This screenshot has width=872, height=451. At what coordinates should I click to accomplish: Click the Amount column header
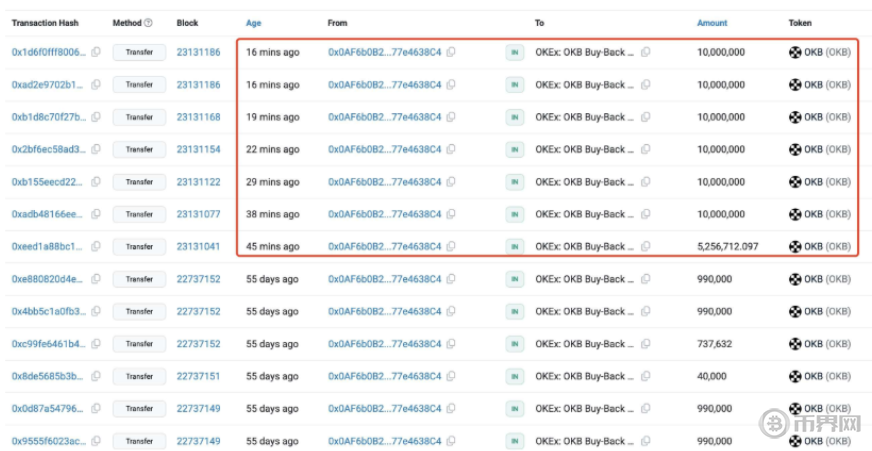[712, 23]
